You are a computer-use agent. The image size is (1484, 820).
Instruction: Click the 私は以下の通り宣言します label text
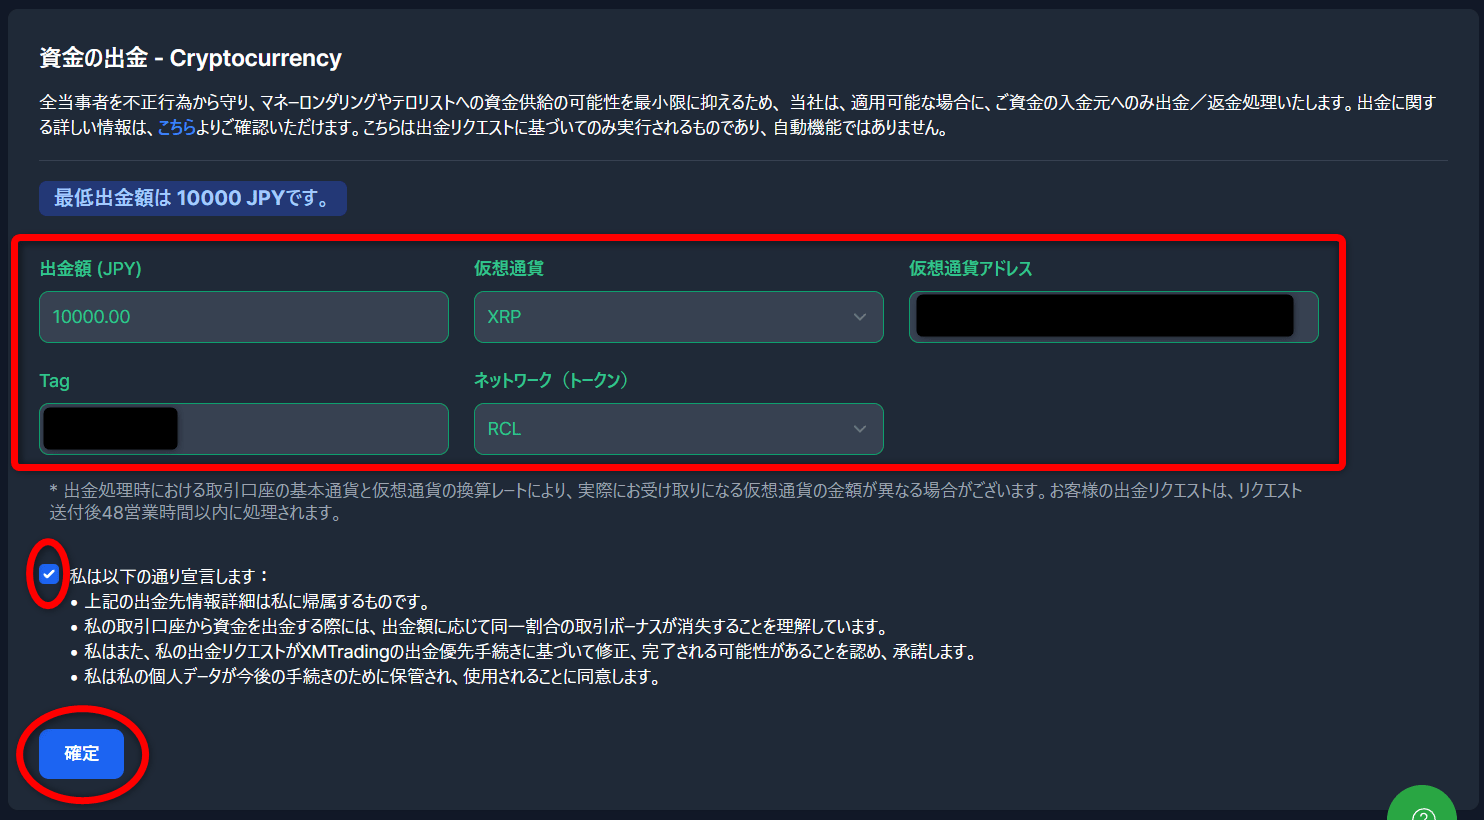pos(169,576)
